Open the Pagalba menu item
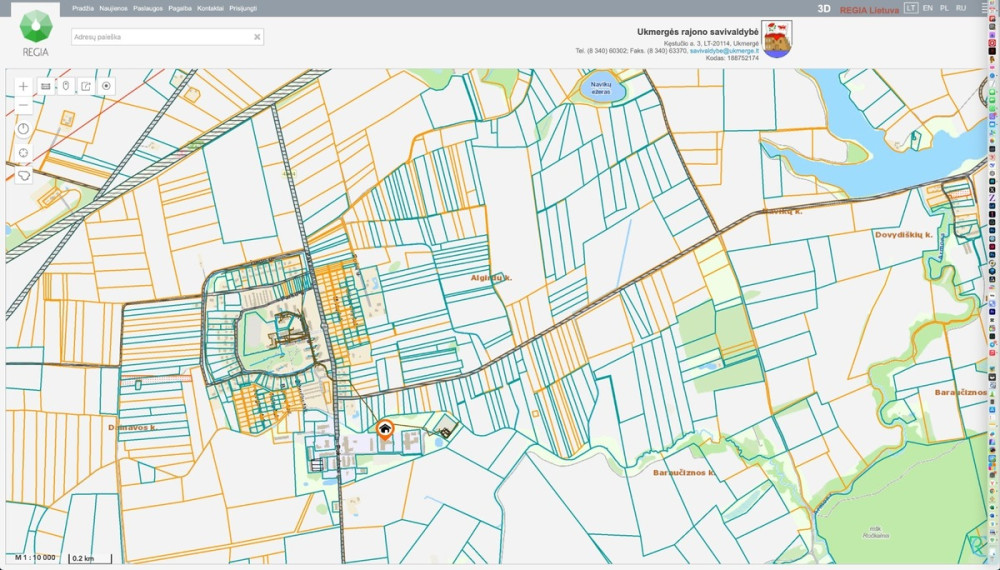Screen dimensions: 1000x570 [x=180, y=8]
